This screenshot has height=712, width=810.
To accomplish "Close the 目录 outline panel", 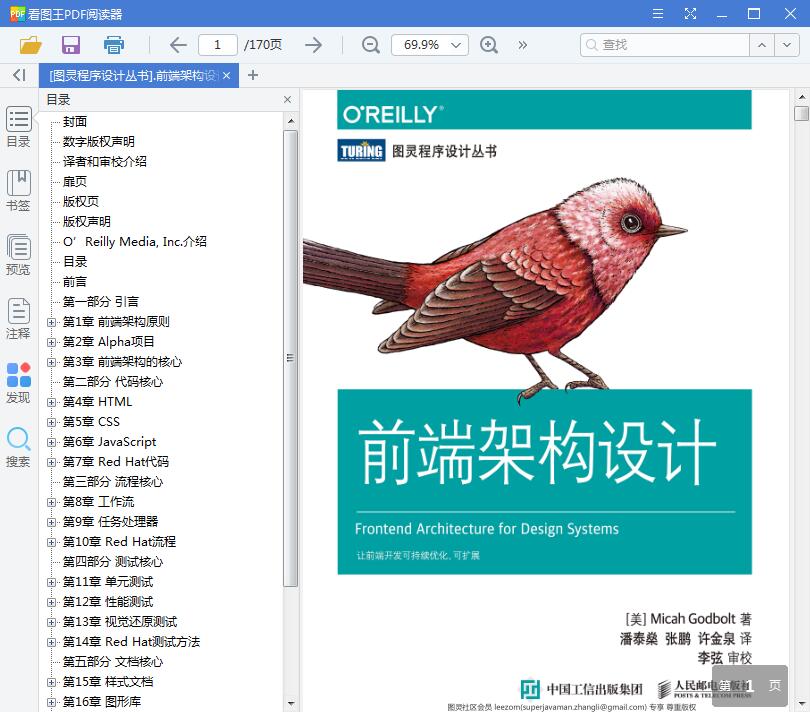I will coord(288,99).
